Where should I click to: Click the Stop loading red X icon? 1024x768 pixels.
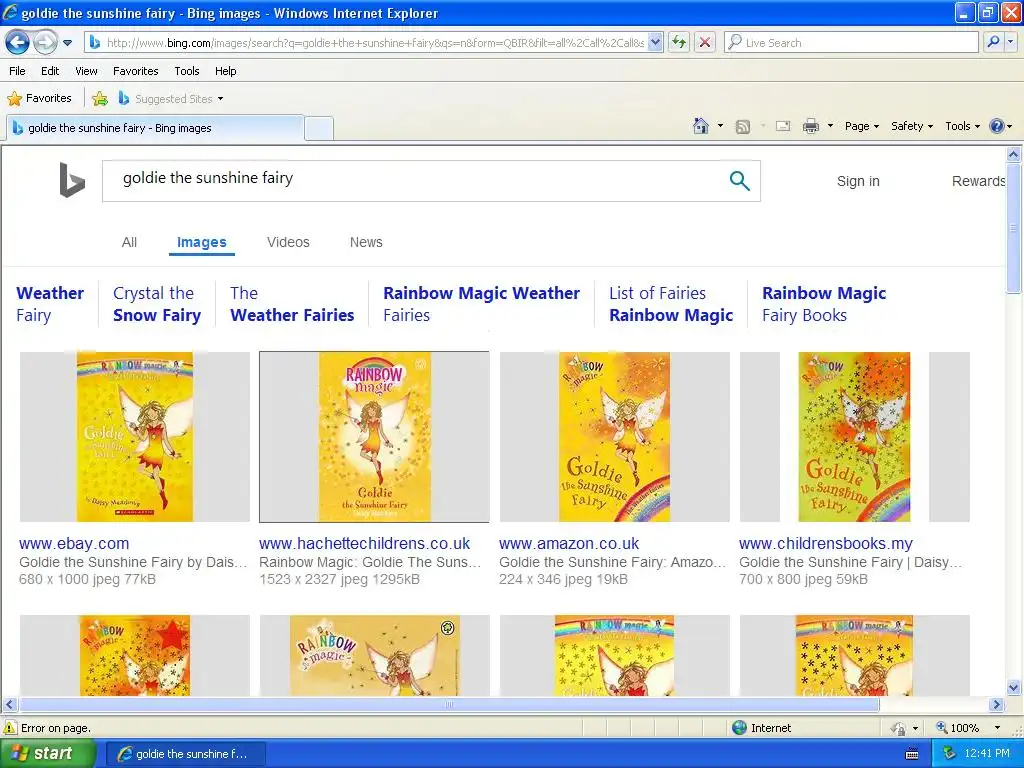pos(705,43)
